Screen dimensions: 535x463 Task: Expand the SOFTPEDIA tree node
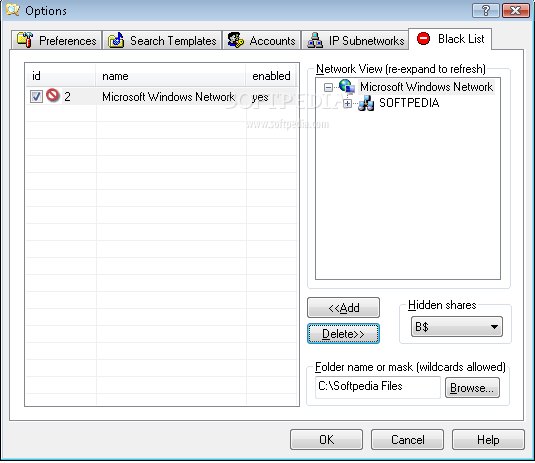tap(347, 103)
